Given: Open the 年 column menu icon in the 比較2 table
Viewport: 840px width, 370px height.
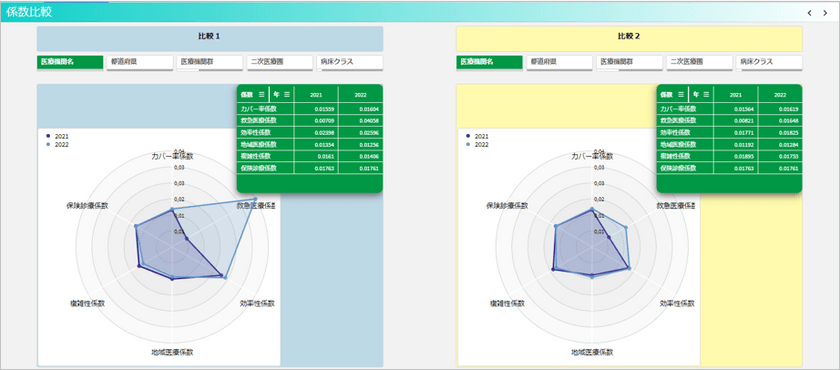Looking at the screenshot, I should pyautogui.click(x=706, y=94).
